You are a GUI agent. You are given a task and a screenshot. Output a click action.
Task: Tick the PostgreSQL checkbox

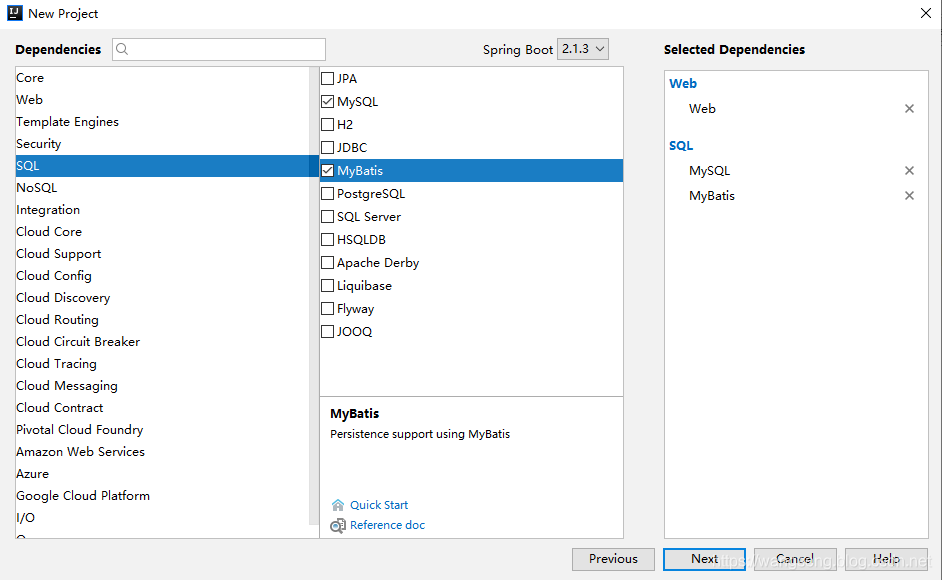coord(328,194)
